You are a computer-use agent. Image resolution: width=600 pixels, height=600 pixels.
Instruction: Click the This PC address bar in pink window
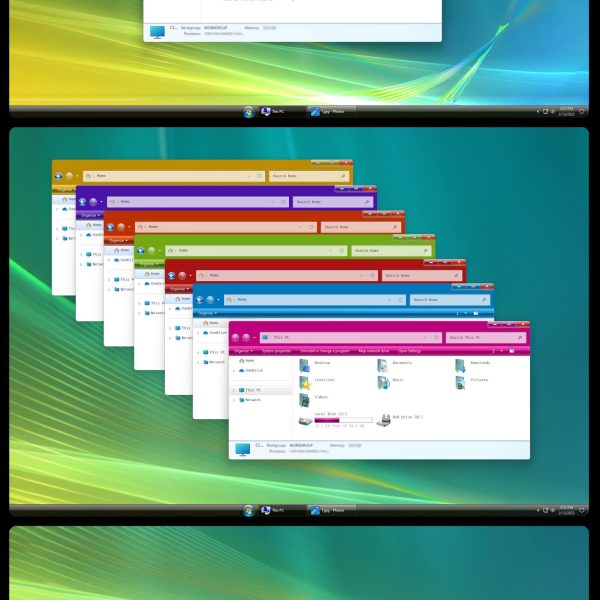coord(351,338)
